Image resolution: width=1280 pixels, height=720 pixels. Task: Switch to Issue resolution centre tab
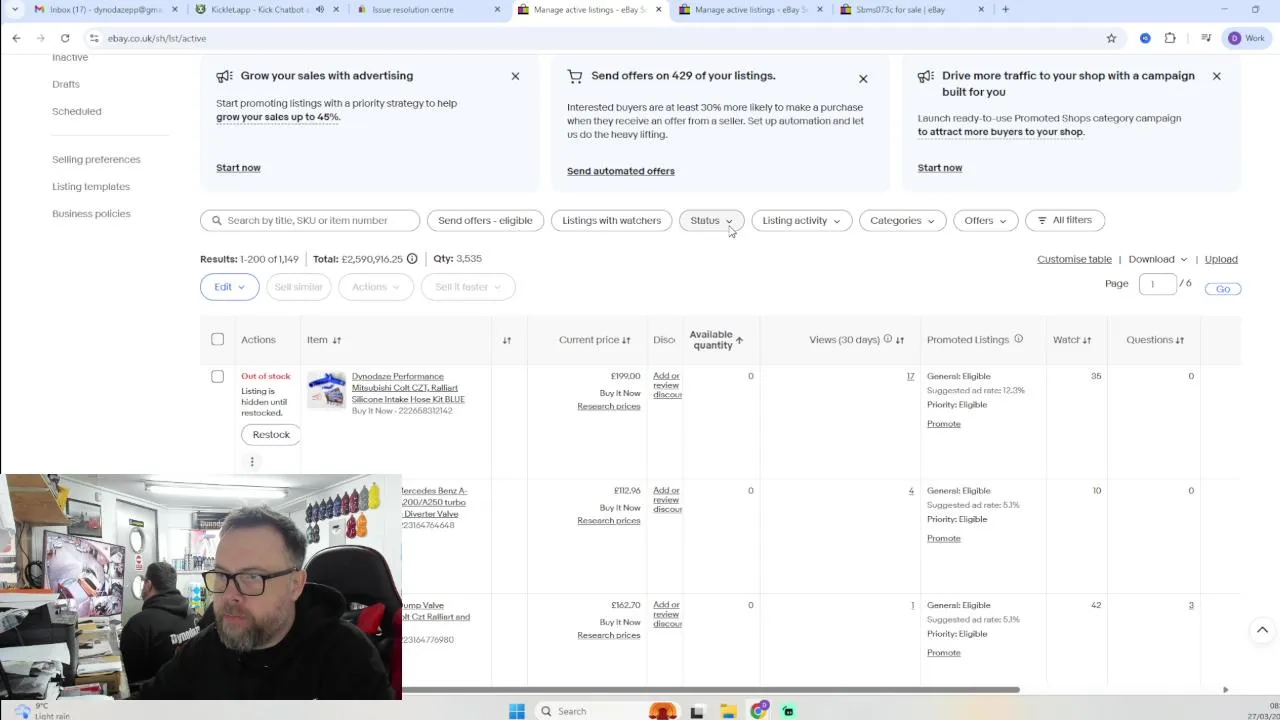pyautogui.click(x=428, y=10)
